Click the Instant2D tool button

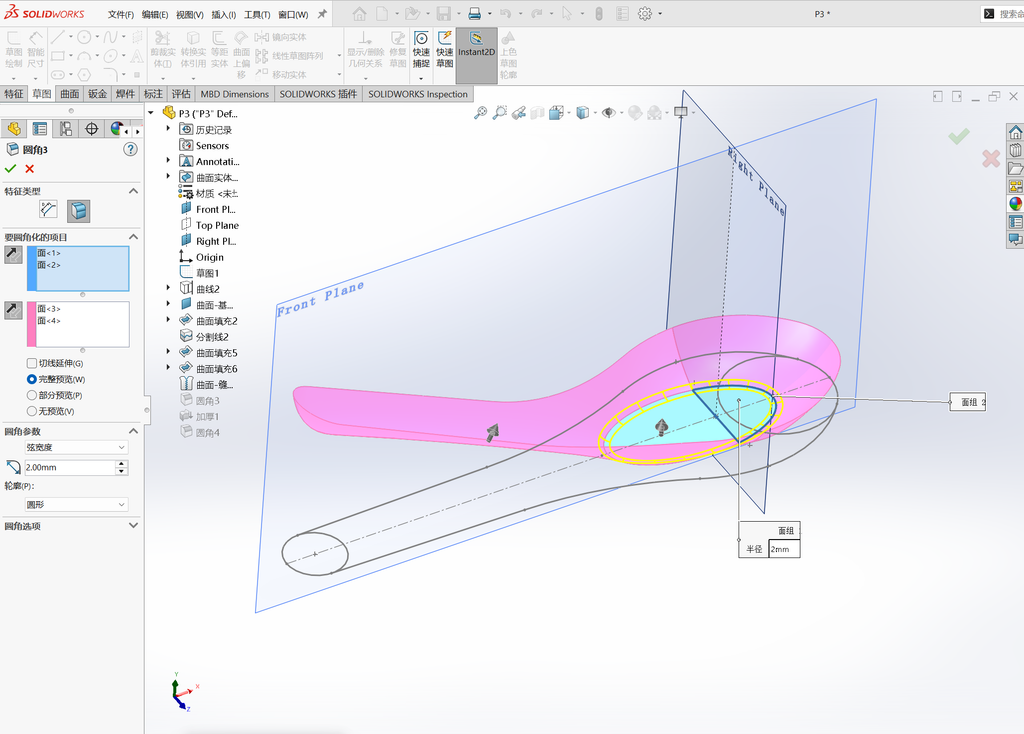point(476,55)
